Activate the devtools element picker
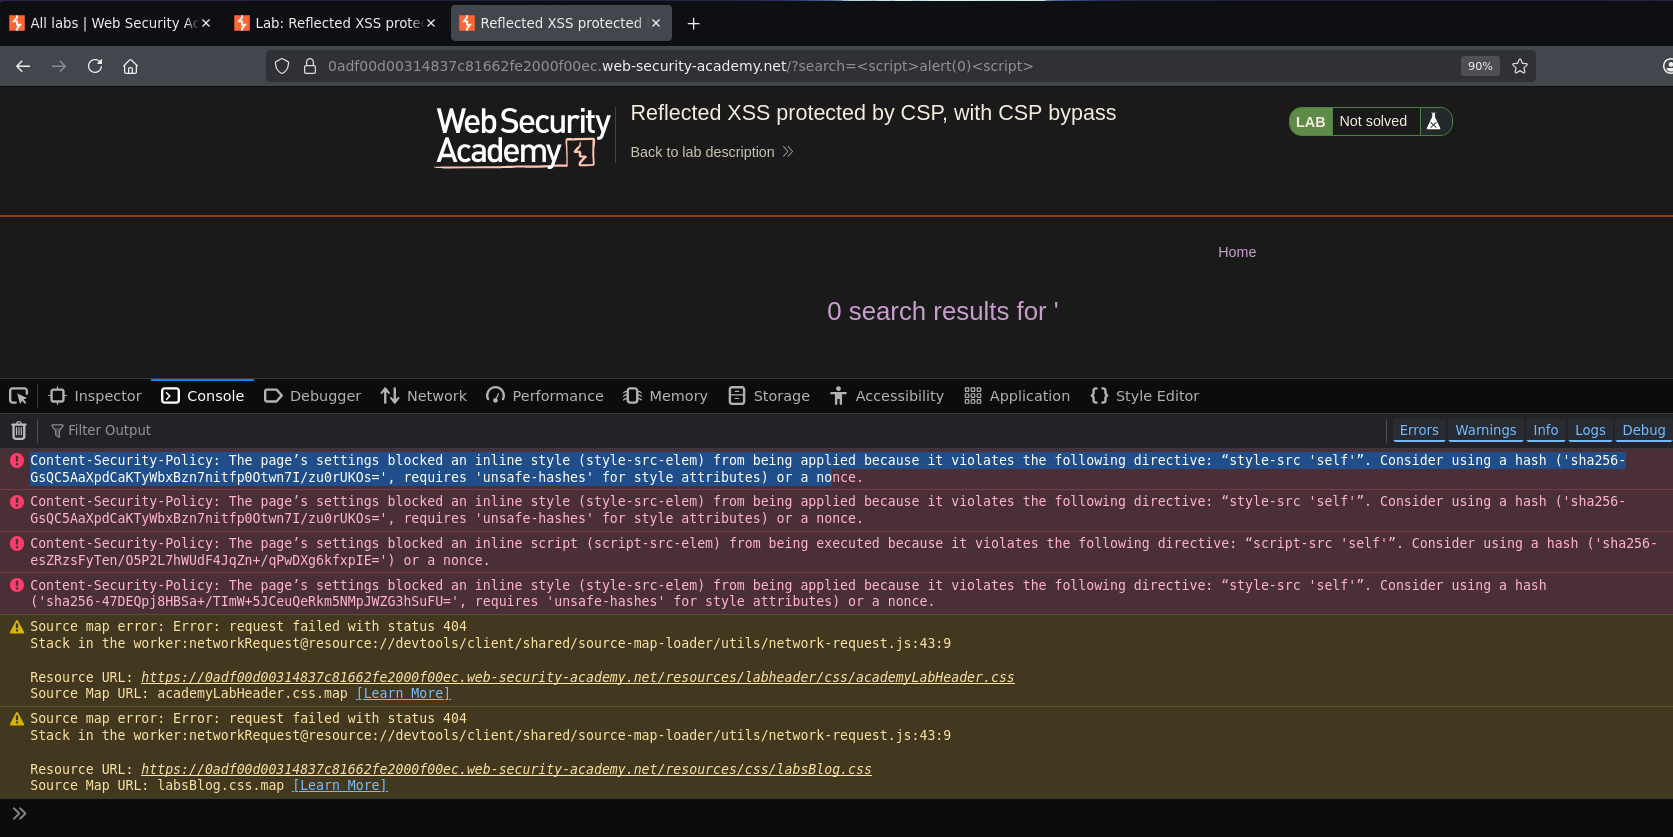 [18, 396]
